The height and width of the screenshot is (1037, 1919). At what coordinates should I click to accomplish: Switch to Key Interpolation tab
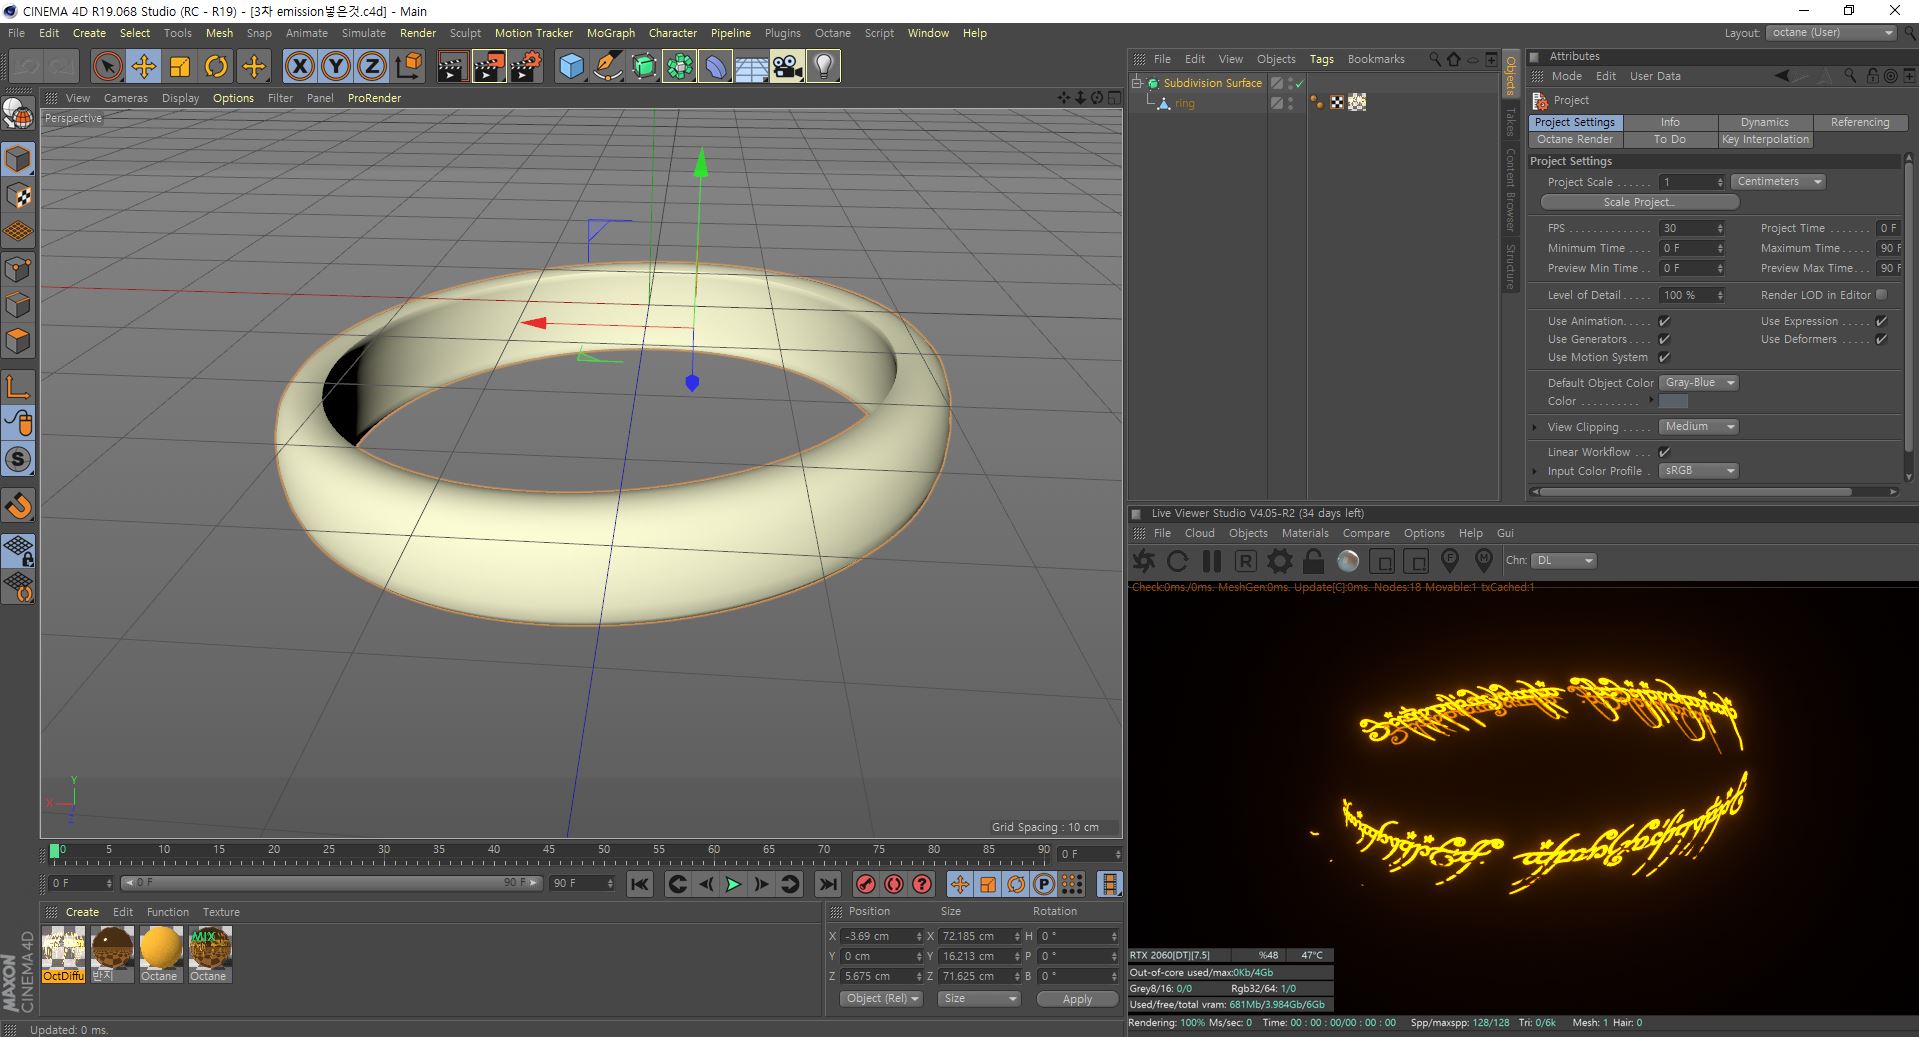coord(1765,140)
